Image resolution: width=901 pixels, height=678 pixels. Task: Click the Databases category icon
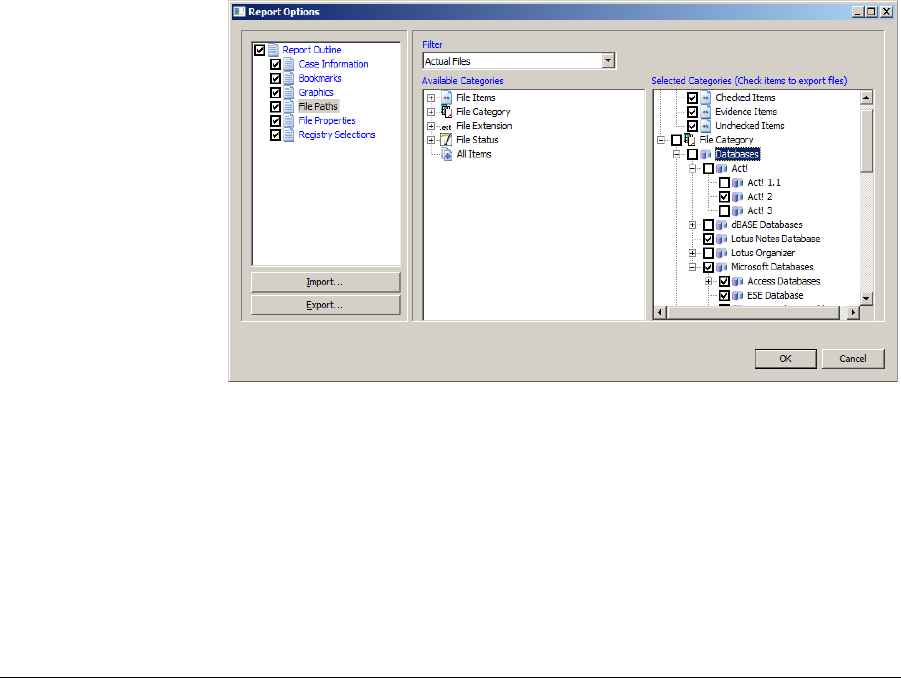(x=706, y=155)
